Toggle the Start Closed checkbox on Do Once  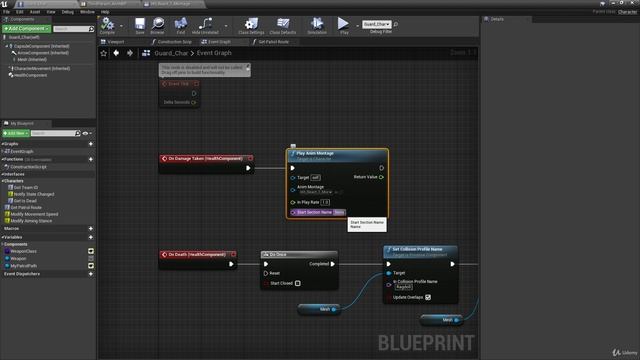pos(298,283)
